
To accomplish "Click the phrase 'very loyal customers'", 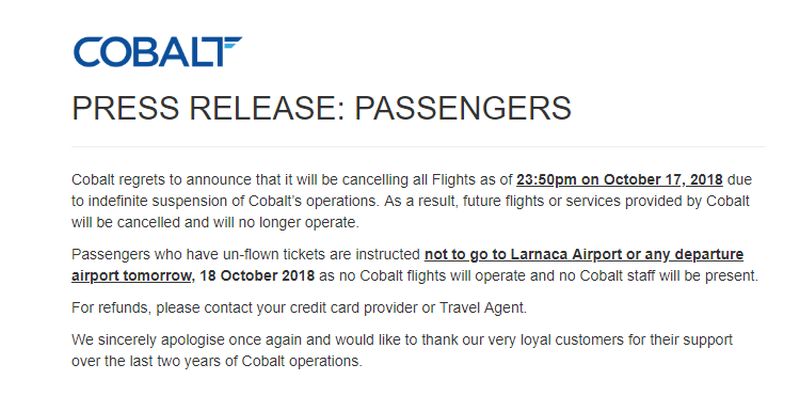I will coord(552,340).
